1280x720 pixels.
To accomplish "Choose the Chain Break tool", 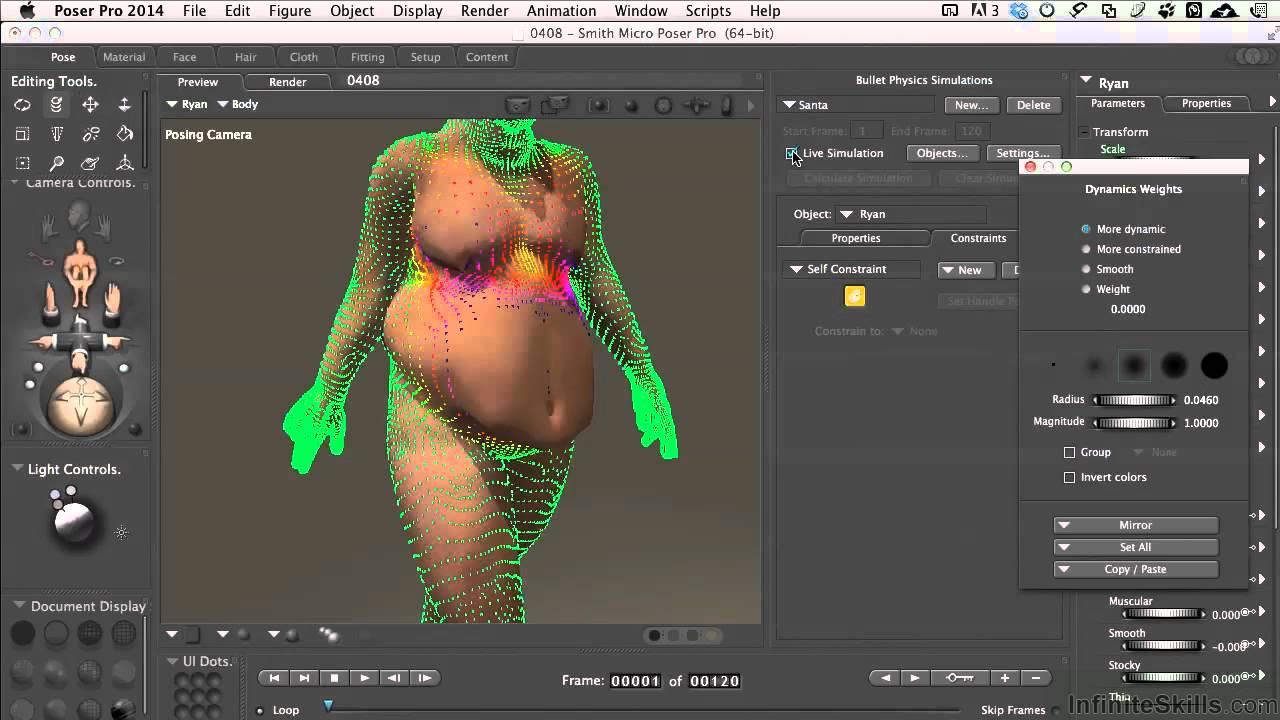I will click(x=91, y=134).
